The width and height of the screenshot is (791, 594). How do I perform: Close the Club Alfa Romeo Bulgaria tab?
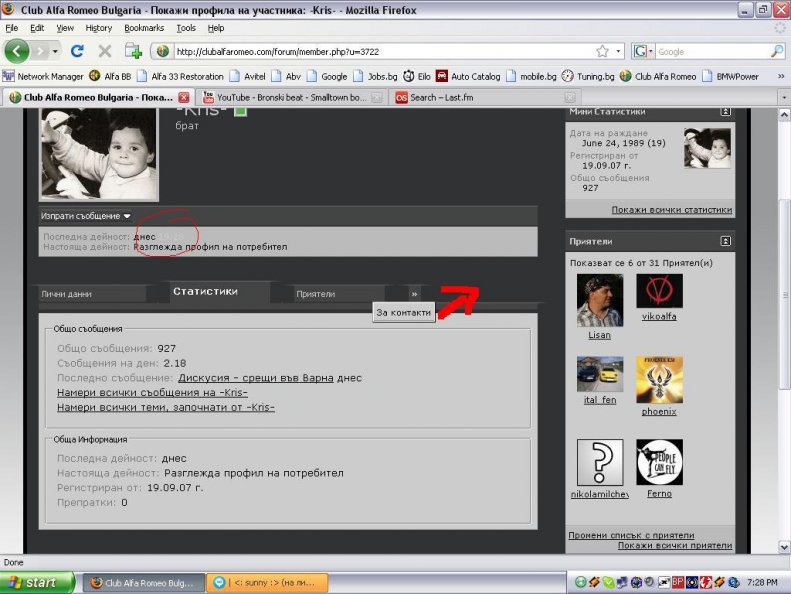click(183, 97)
